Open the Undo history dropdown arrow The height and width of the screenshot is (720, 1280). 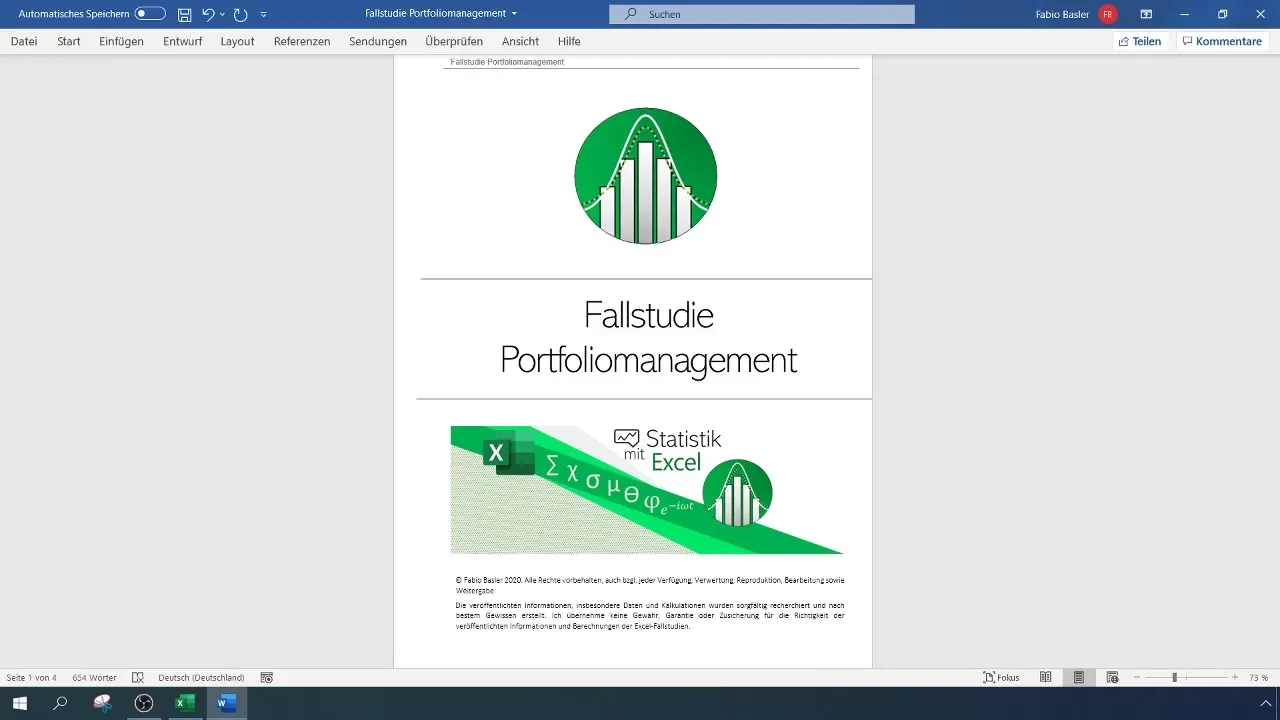[x=222, y=14]
